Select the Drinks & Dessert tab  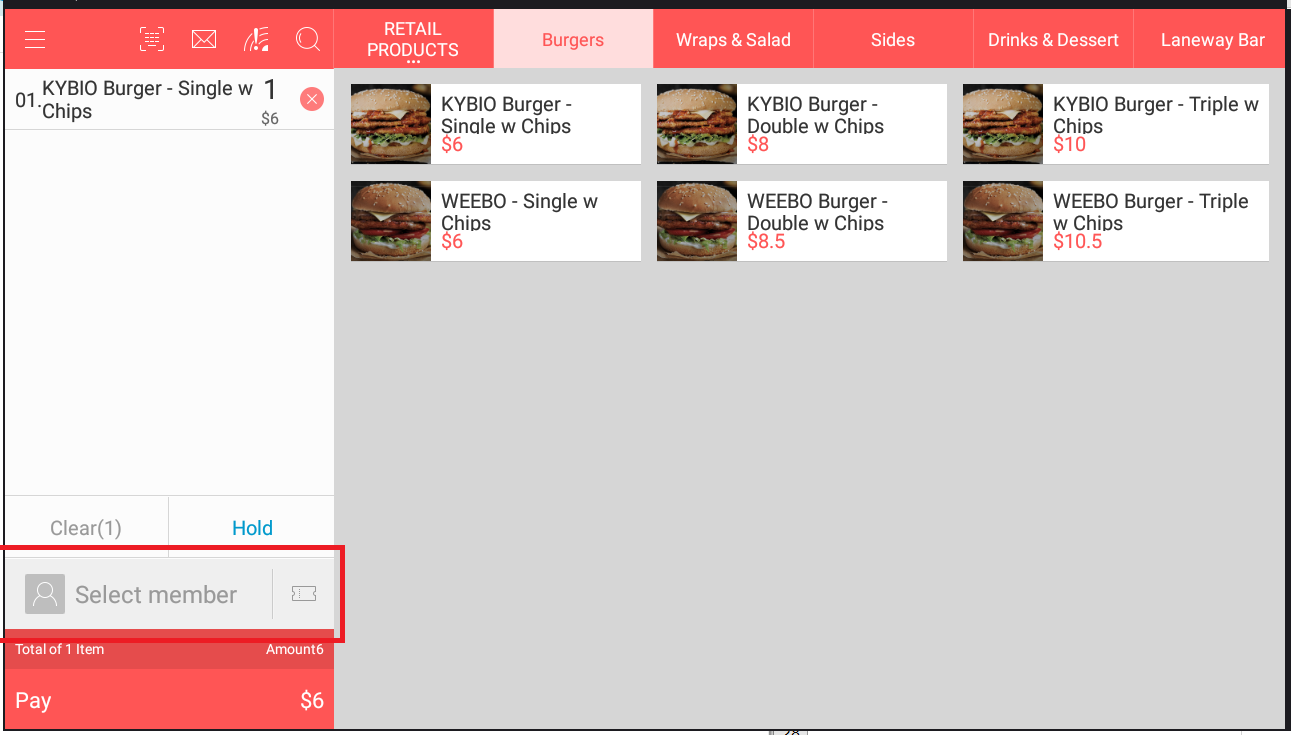pyautogui.click(x=1053, y=40)
